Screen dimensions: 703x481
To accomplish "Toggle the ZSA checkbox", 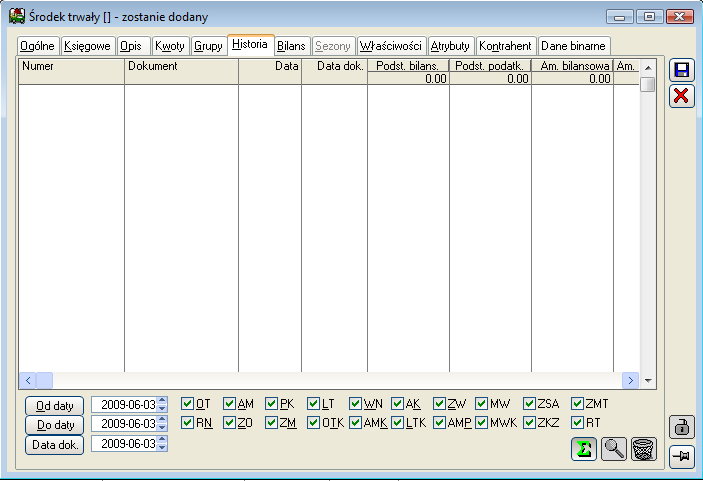I will 529,404.
